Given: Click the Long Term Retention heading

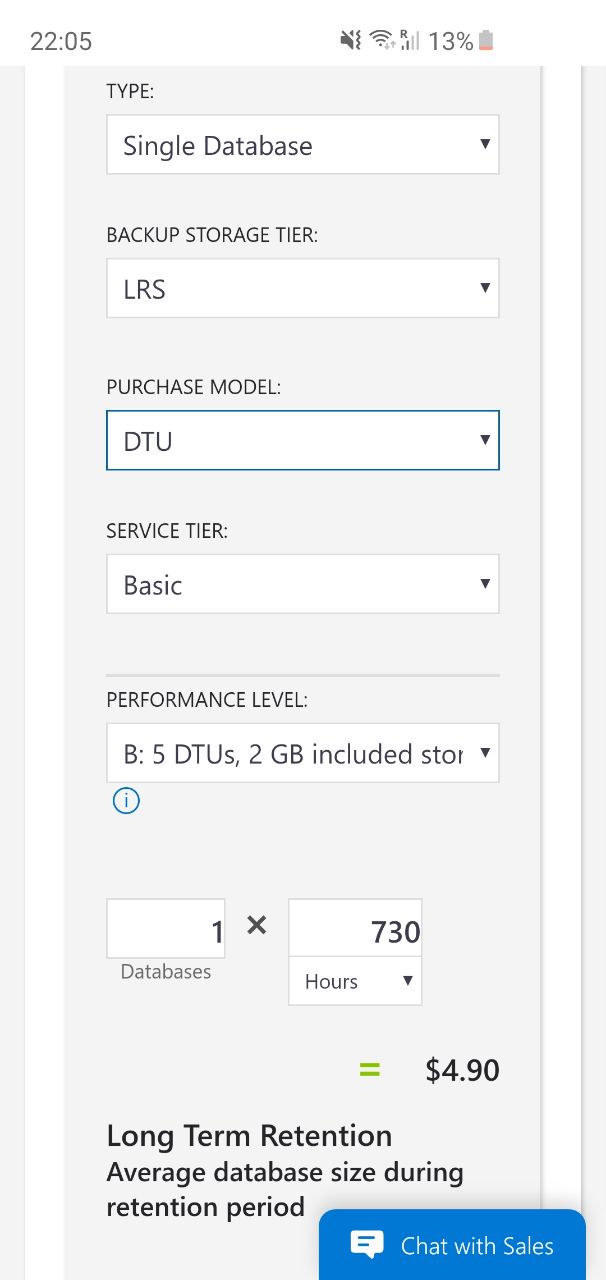Looking at the screenshot, I should pos(249,1136).
